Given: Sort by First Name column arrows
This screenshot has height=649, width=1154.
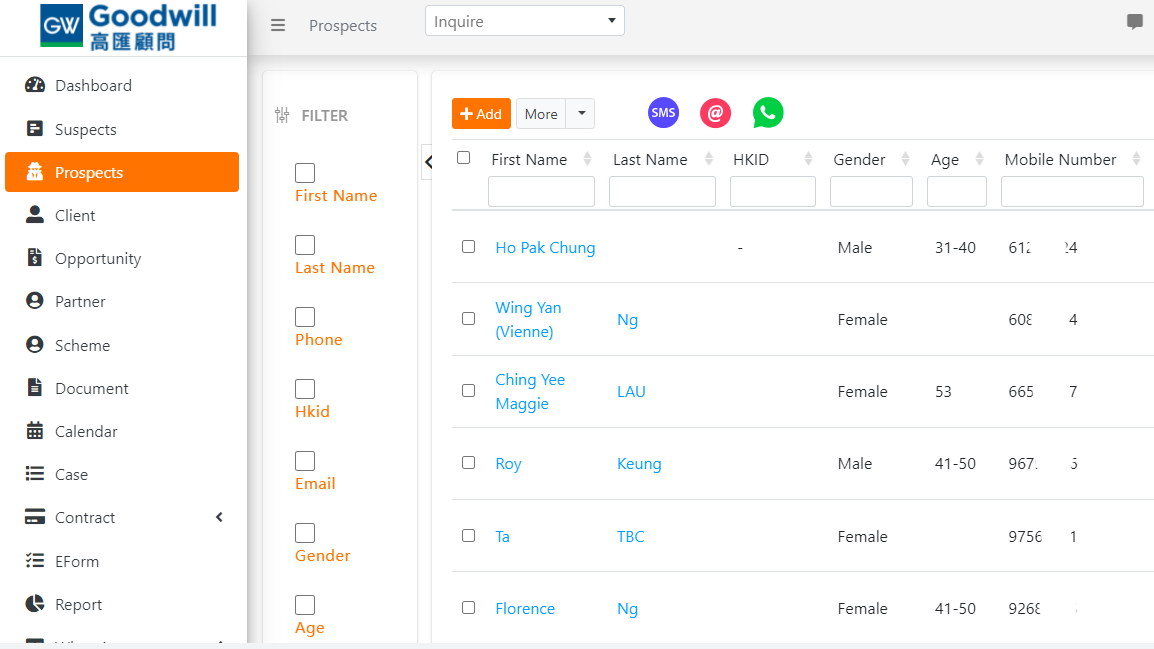Looking at the screenshot, I should click(x=587, y=159).
